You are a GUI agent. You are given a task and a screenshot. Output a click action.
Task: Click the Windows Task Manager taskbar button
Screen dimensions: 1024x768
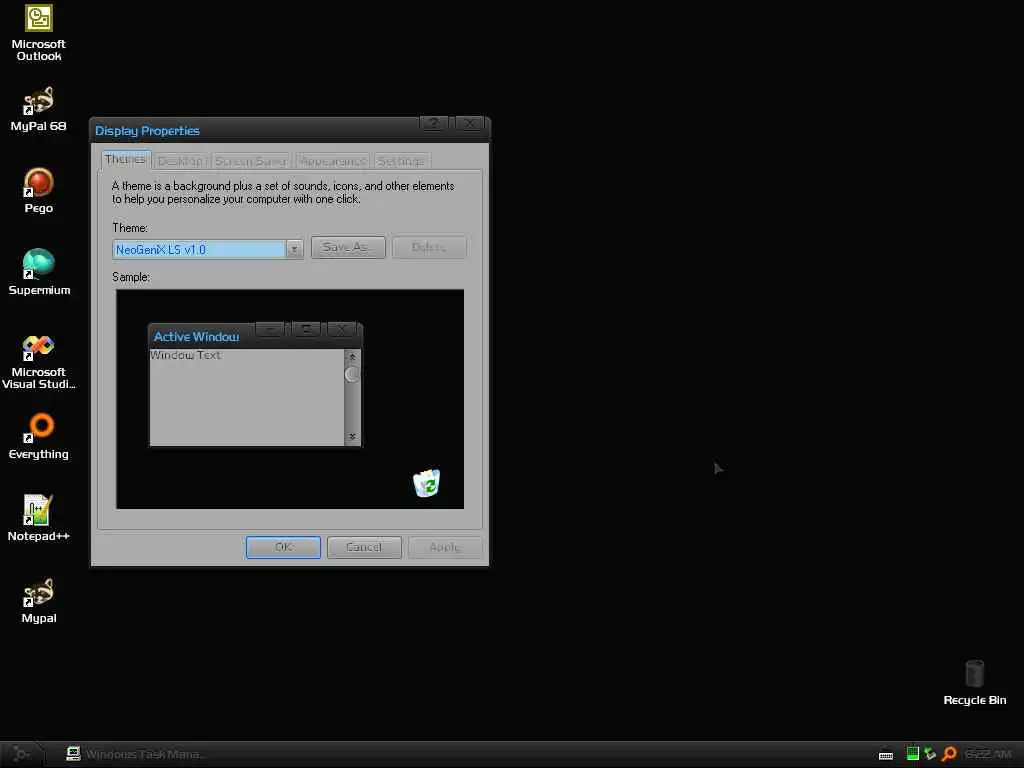click(x=136, y=754)
